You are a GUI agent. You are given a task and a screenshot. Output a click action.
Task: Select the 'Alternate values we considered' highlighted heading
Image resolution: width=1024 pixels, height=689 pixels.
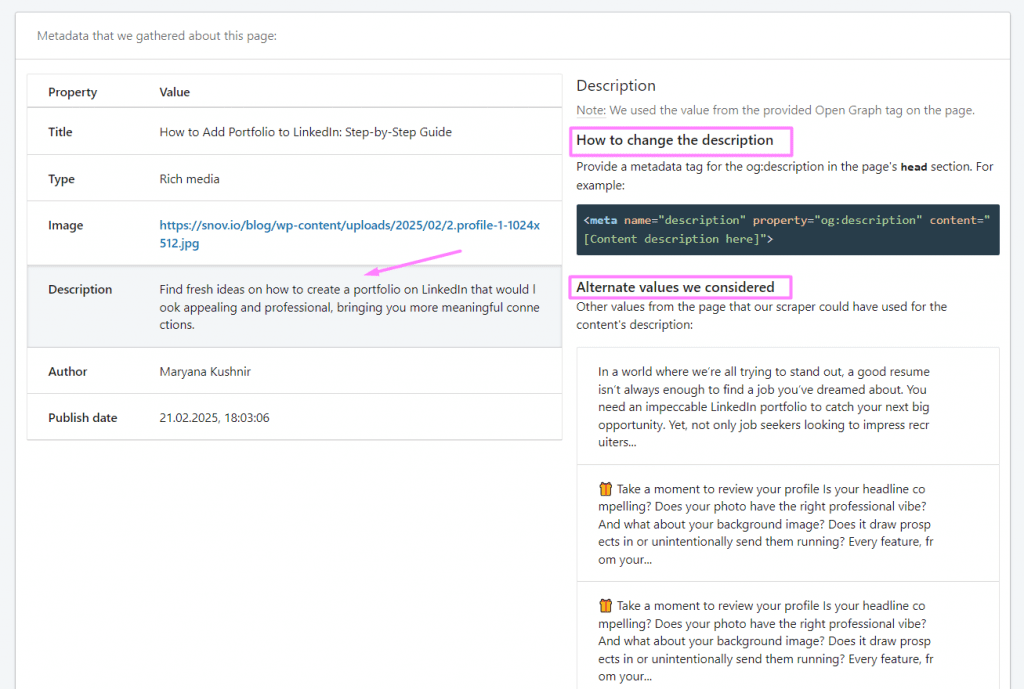pyautogui.click(x=680, y=287)
